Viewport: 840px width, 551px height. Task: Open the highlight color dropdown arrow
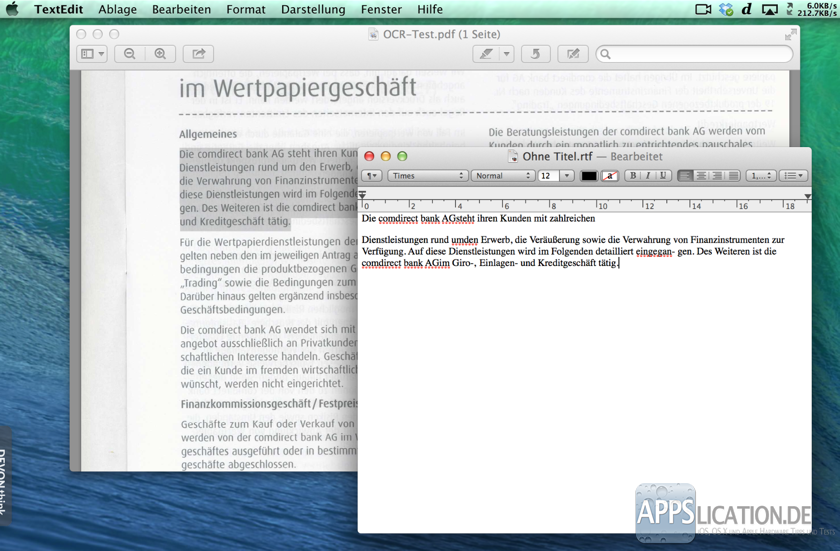point(507,54)
